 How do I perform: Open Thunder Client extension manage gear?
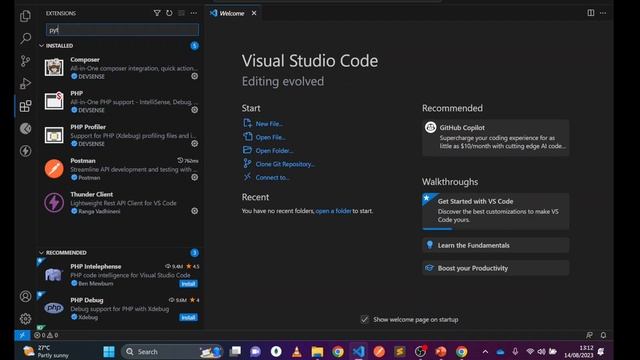click(195, 211)
